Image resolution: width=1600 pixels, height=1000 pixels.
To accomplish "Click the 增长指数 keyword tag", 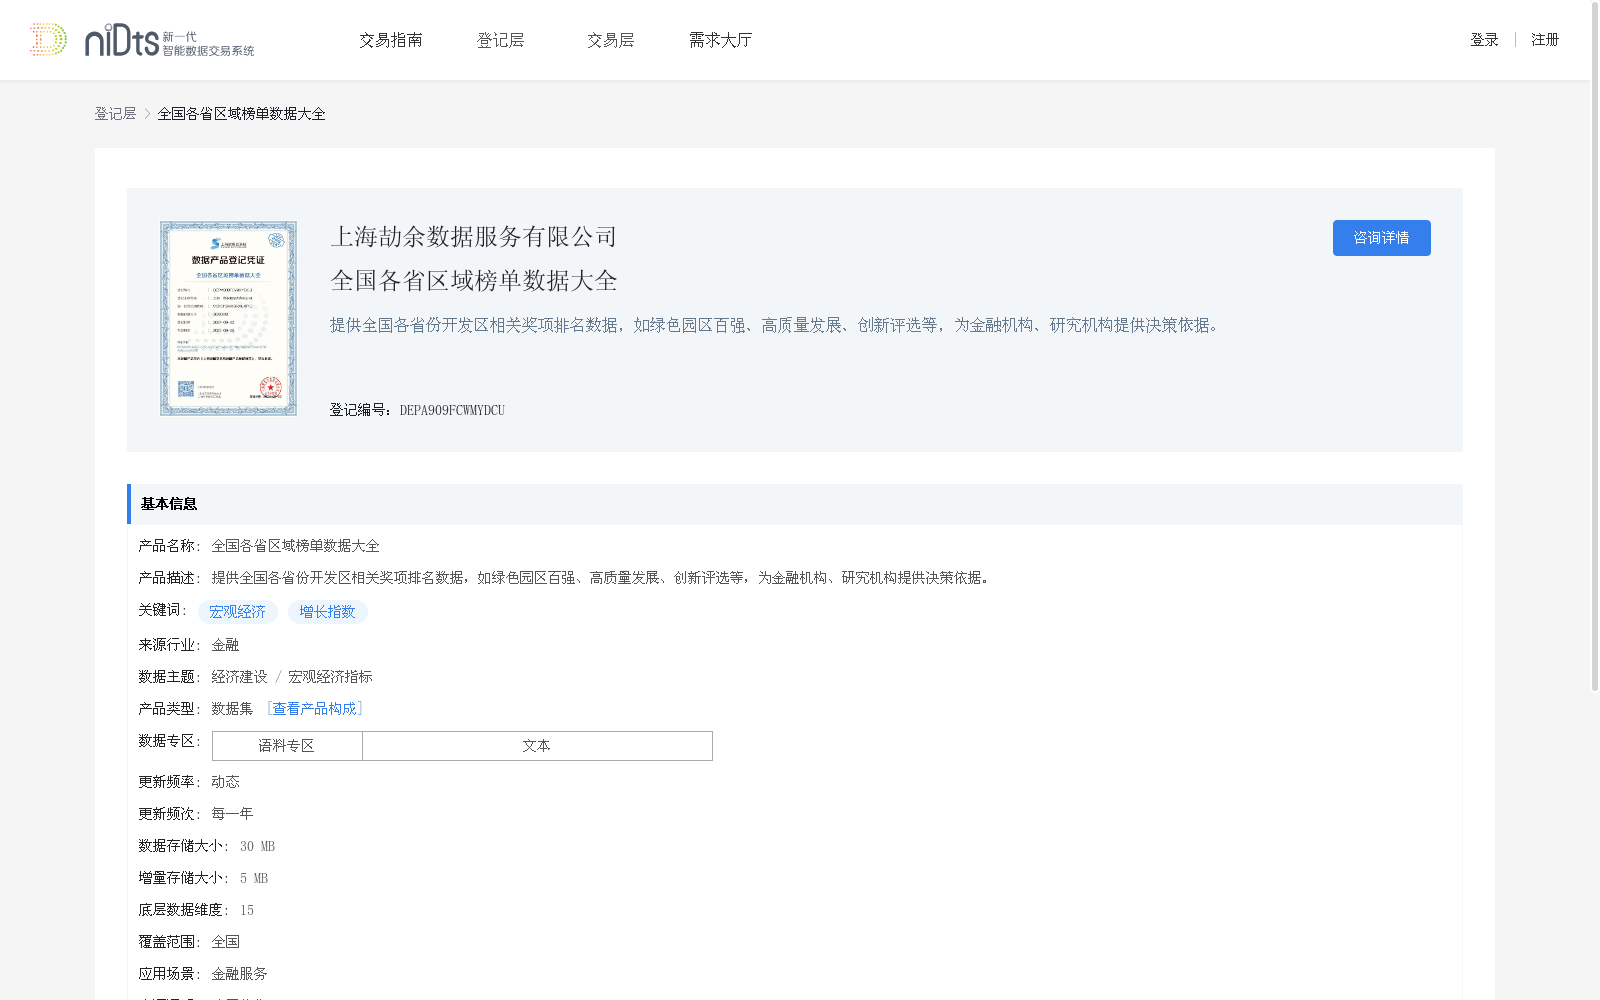I will point(328,612).
